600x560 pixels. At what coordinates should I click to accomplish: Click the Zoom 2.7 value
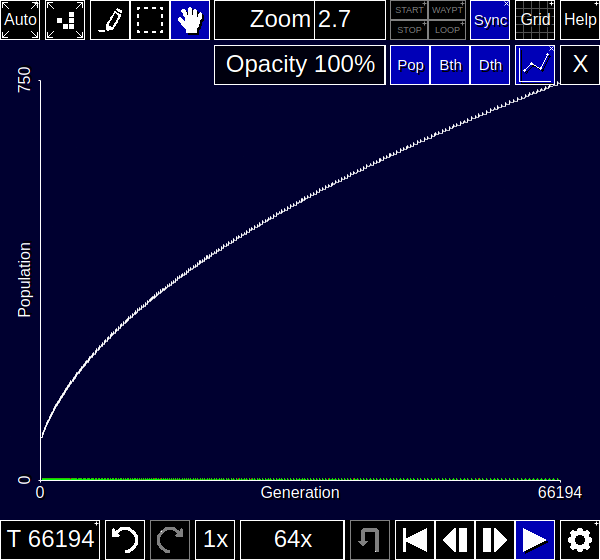point(300,19)
